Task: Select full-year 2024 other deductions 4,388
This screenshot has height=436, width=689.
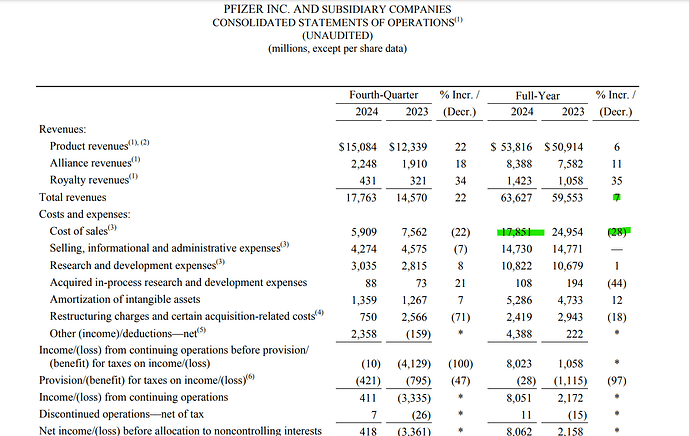Action: [519, 334]
